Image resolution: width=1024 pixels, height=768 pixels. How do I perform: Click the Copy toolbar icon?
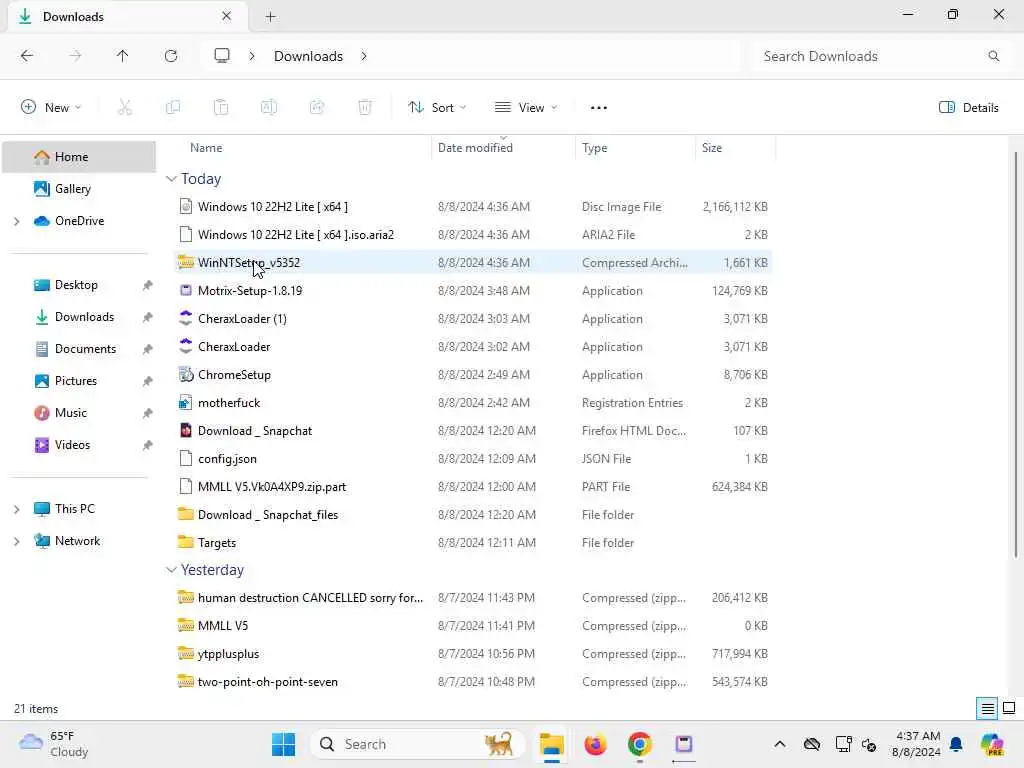click(173, 108)
